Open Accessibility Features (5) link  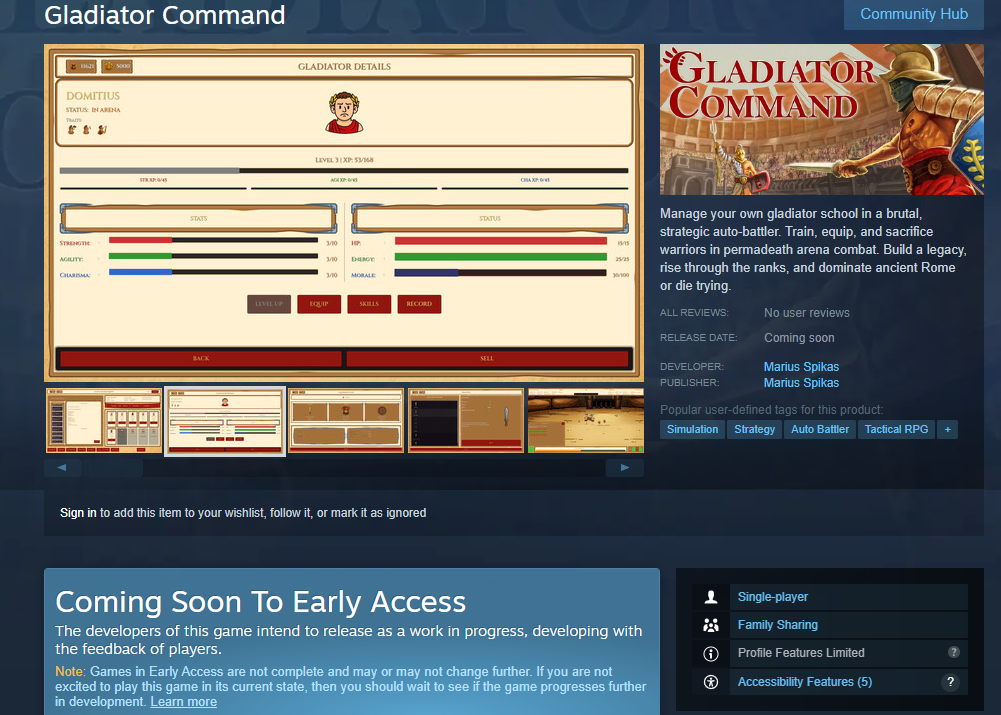click(805, 682)
